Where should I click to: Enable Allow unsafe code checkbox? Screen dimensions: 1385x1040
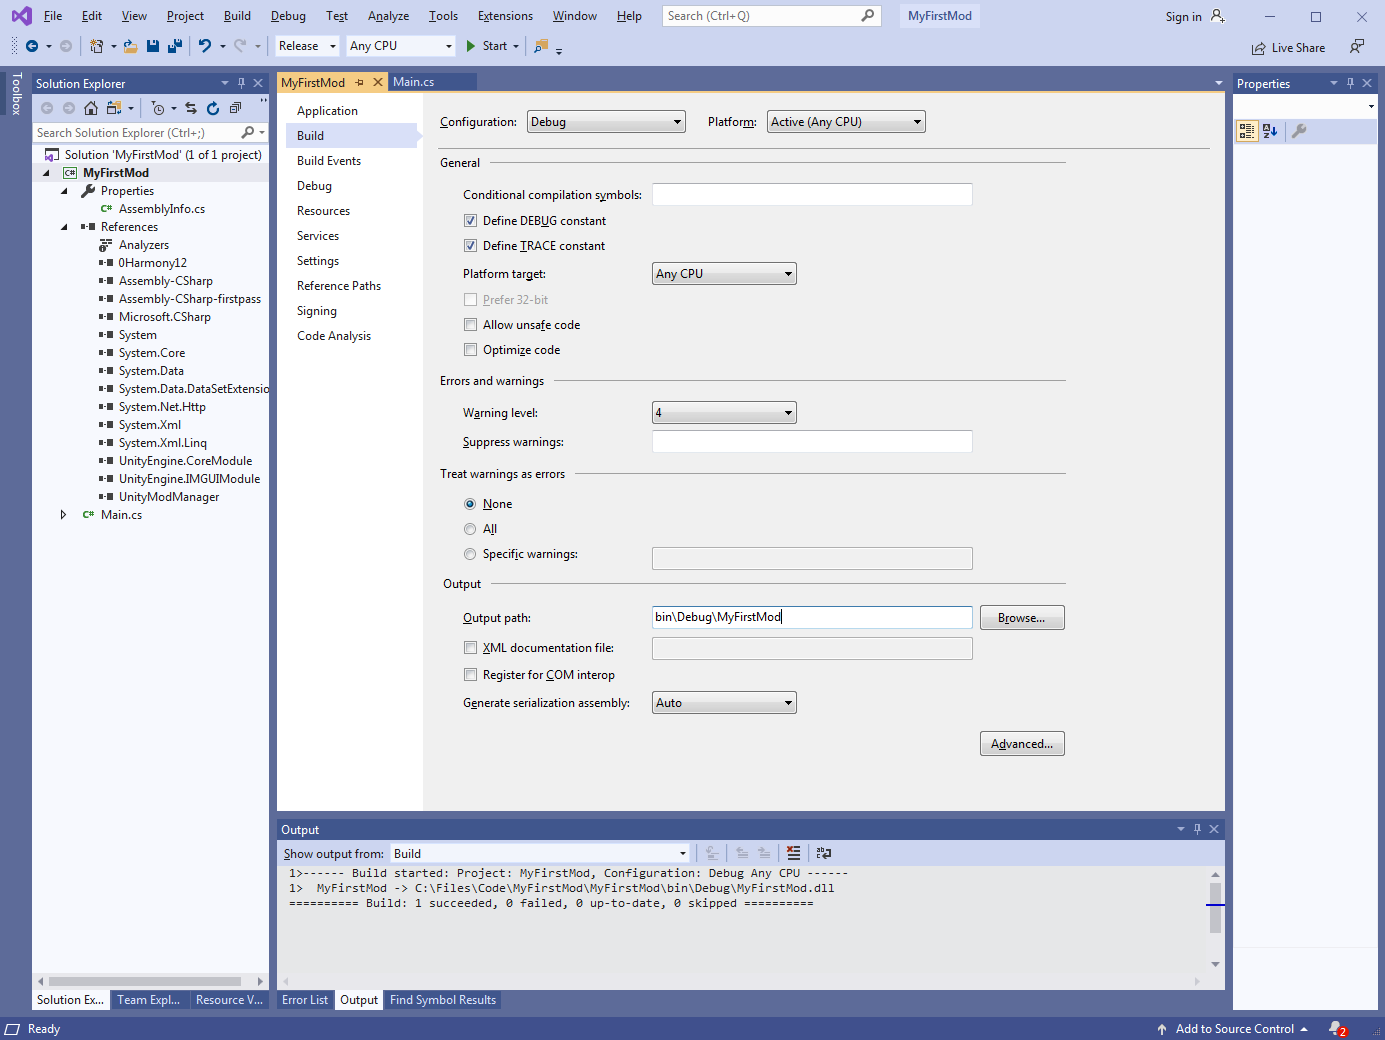tap(470, 325)
